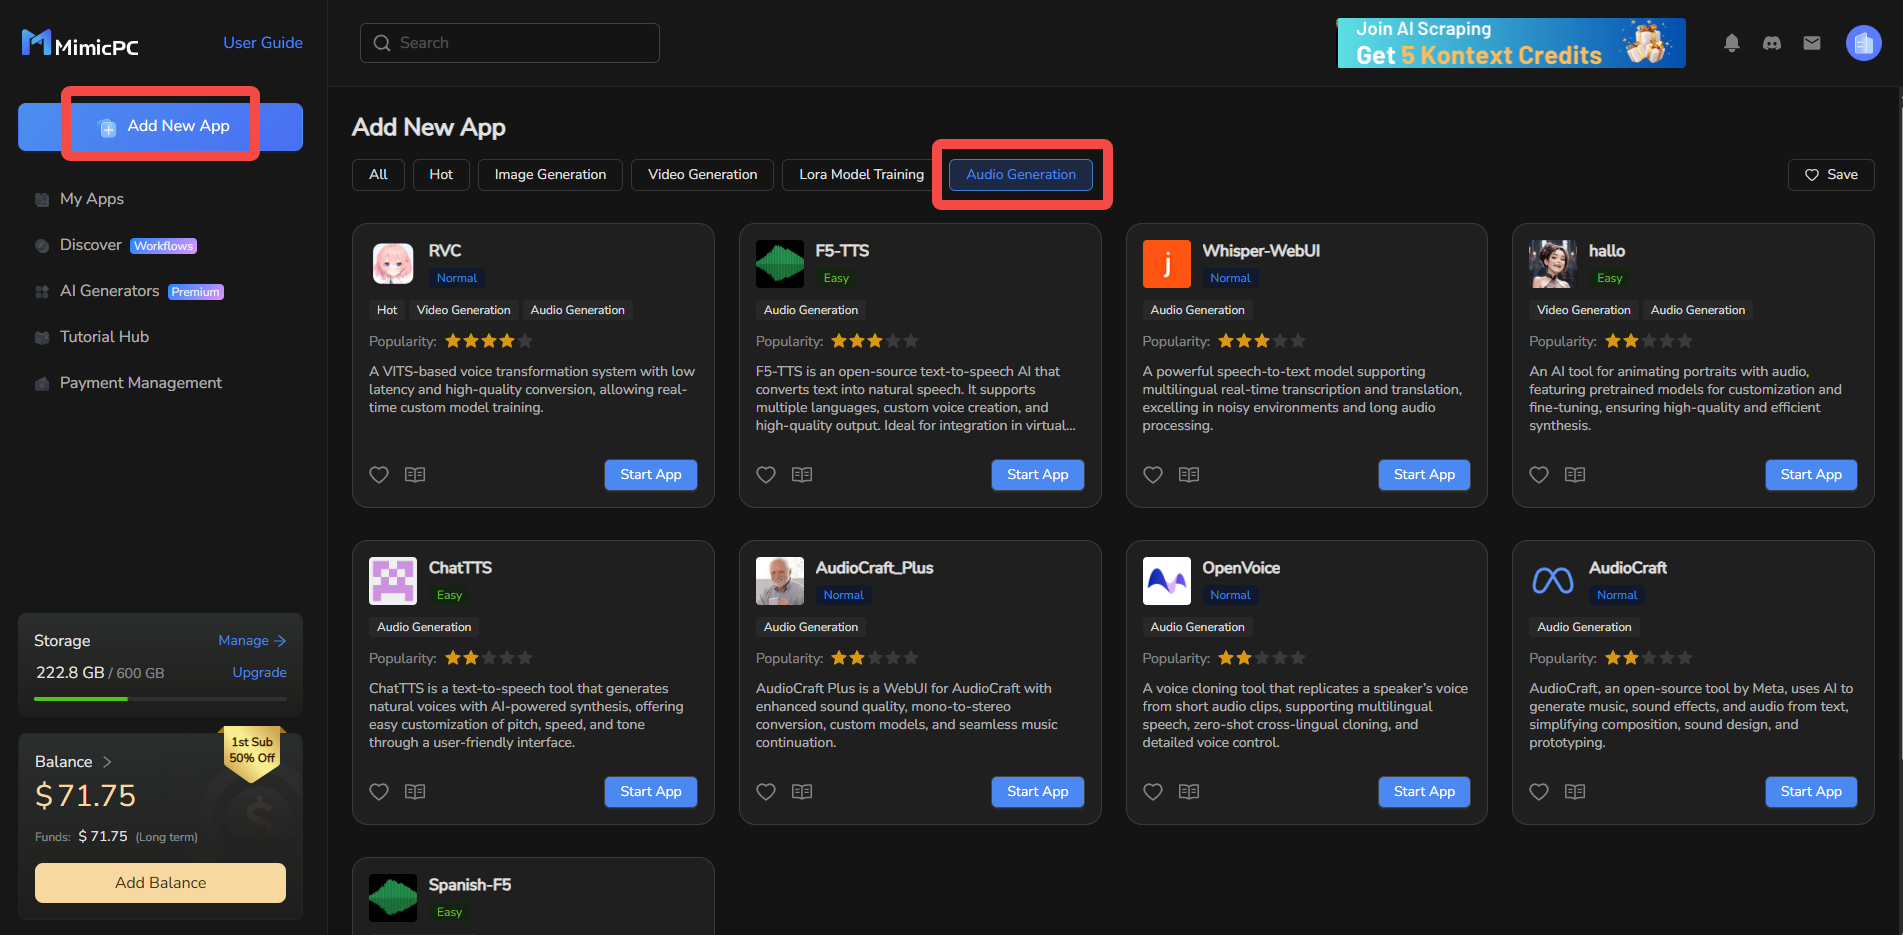
Task: Start the ChatTTS app
Action: [x=651, y=792]
